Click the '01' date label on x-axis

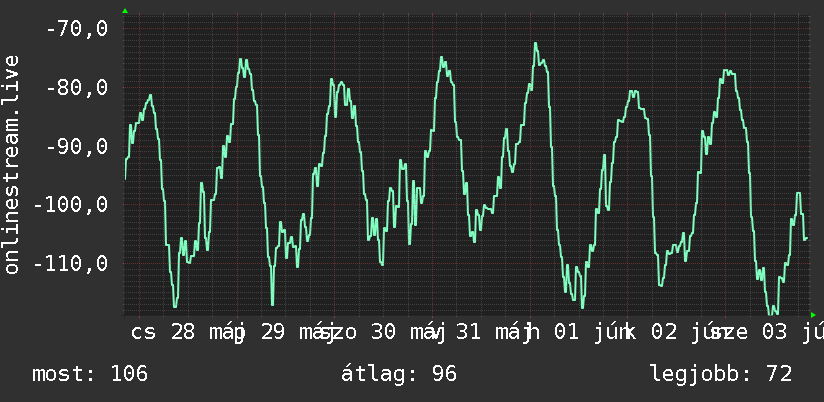[566, 332]
